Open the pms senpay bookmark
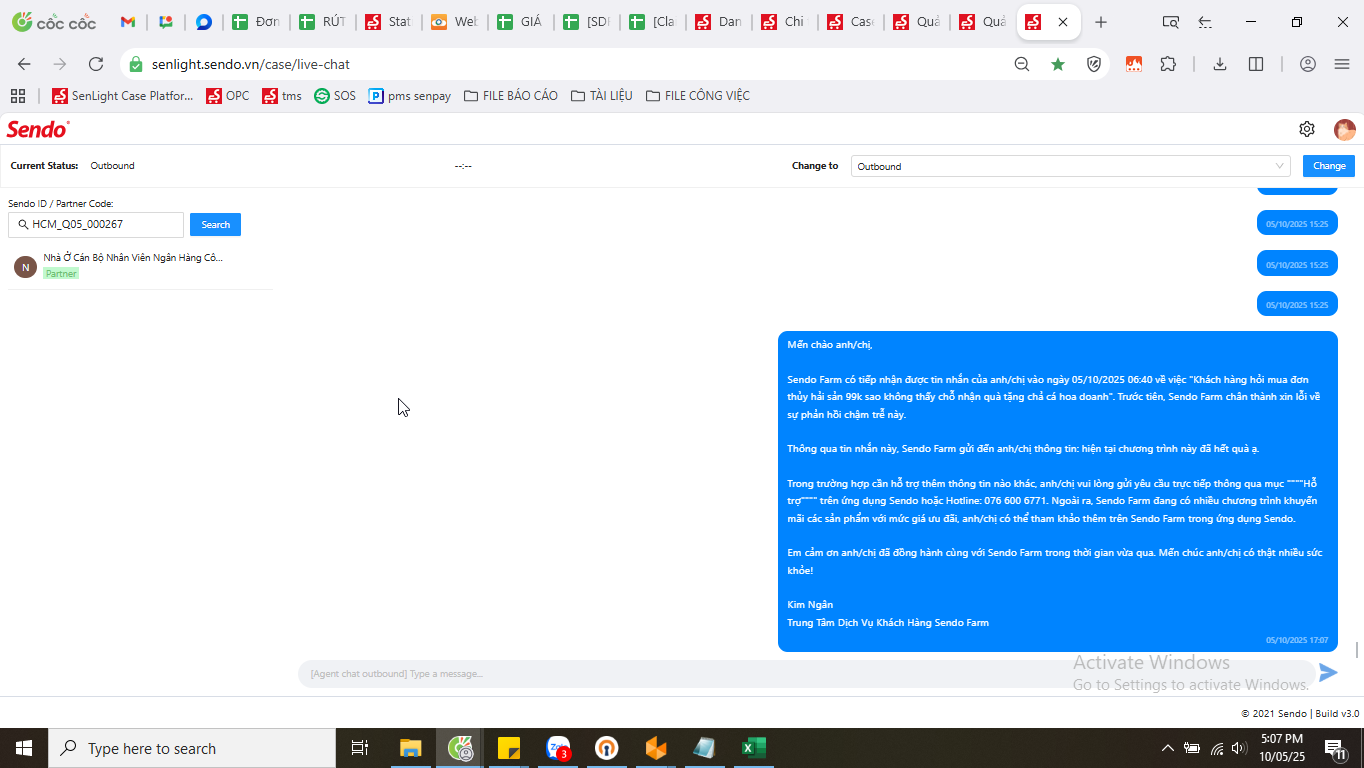This screenshot has height=768, width=1364. (x=410, y=96)
